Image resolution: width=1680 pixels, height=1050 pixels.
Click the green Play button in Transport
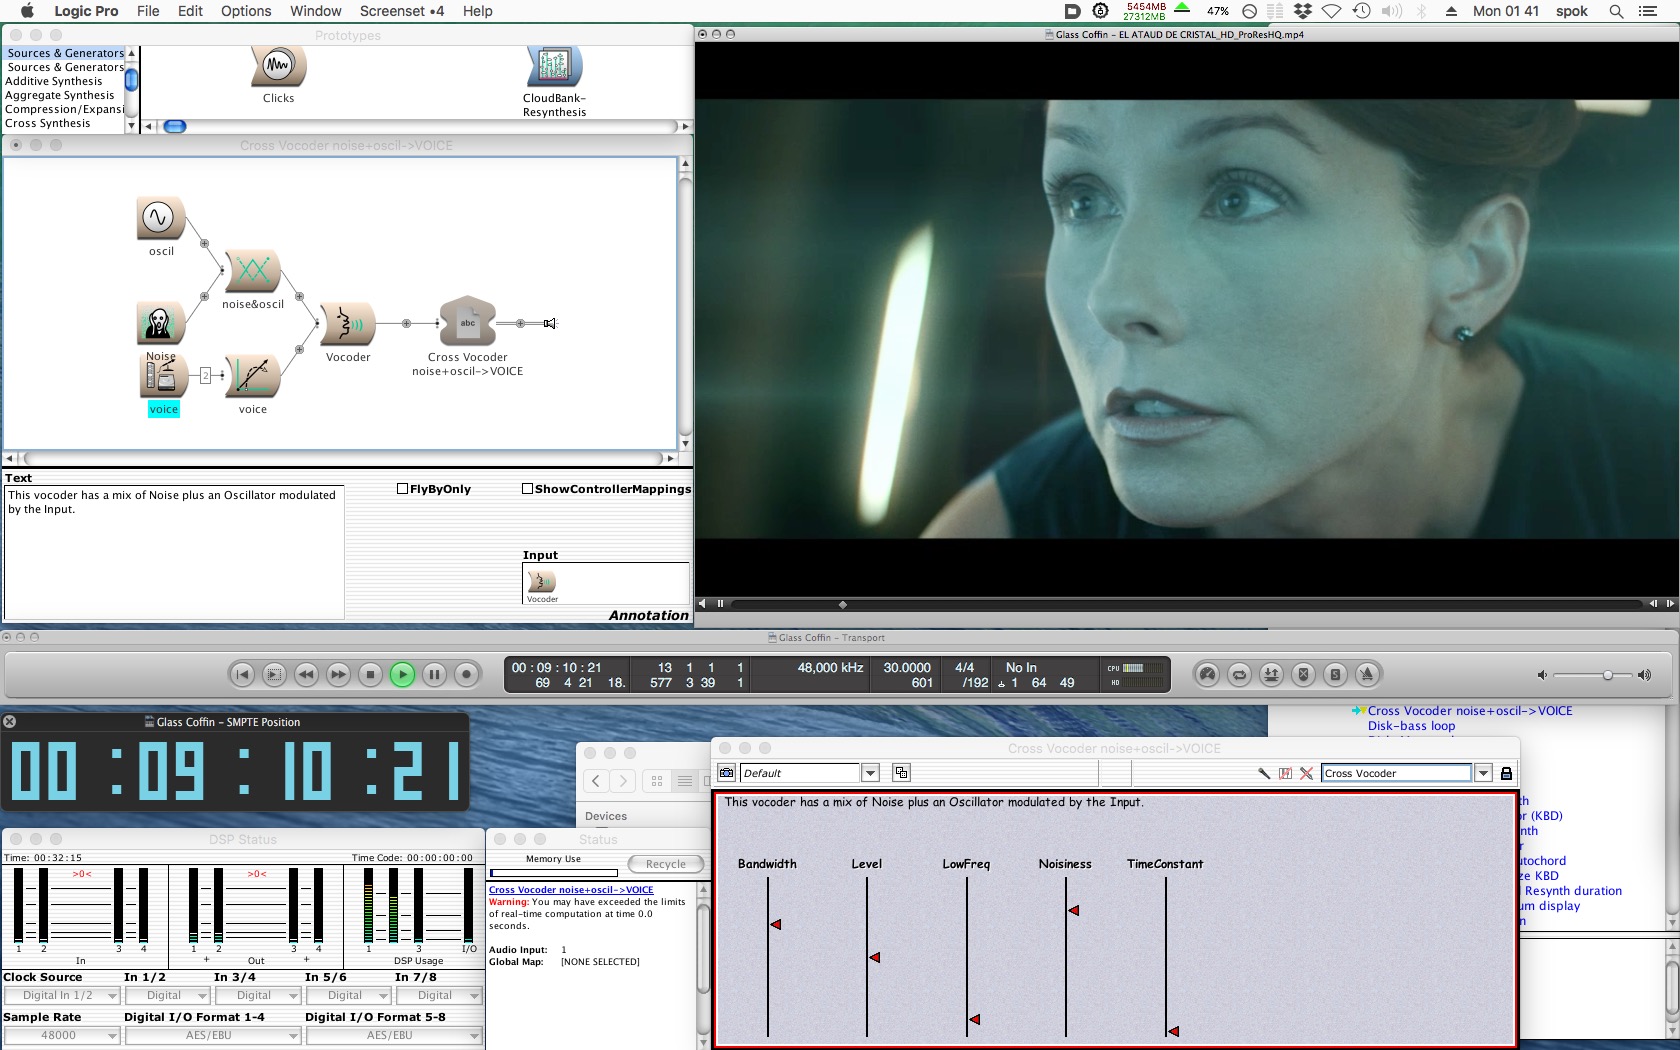tap(402, 674)
